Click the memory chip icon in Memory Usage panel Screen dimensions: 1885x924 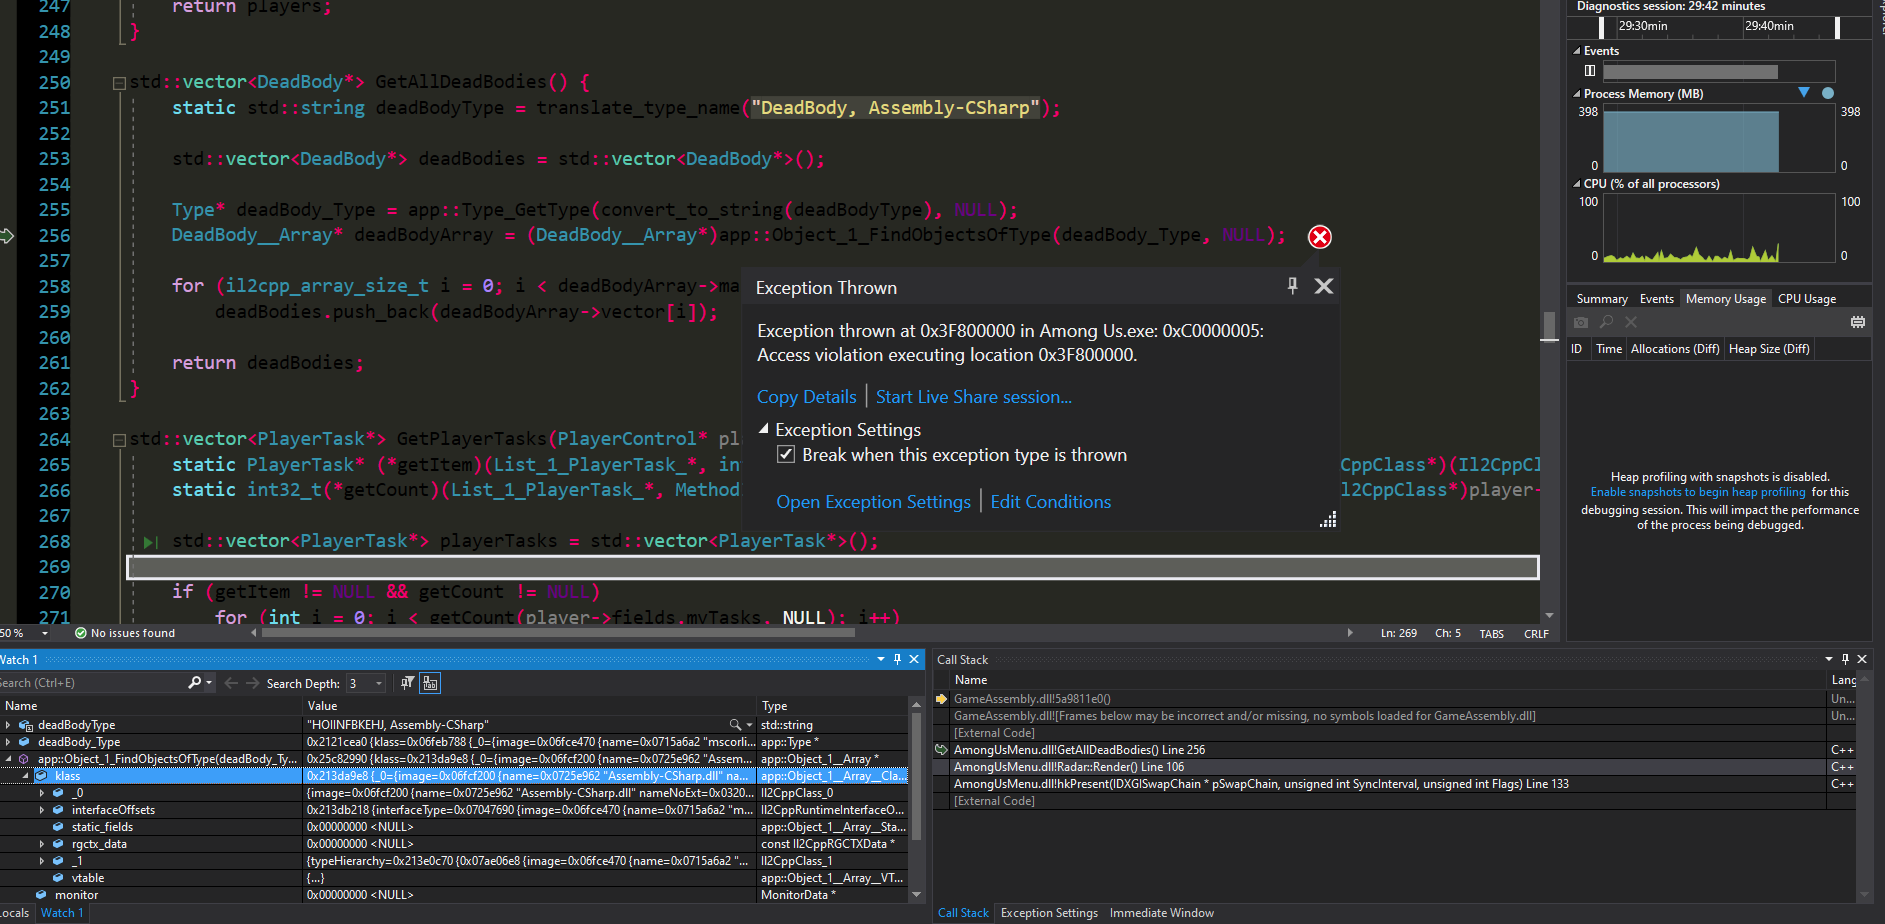[1858, 322]
